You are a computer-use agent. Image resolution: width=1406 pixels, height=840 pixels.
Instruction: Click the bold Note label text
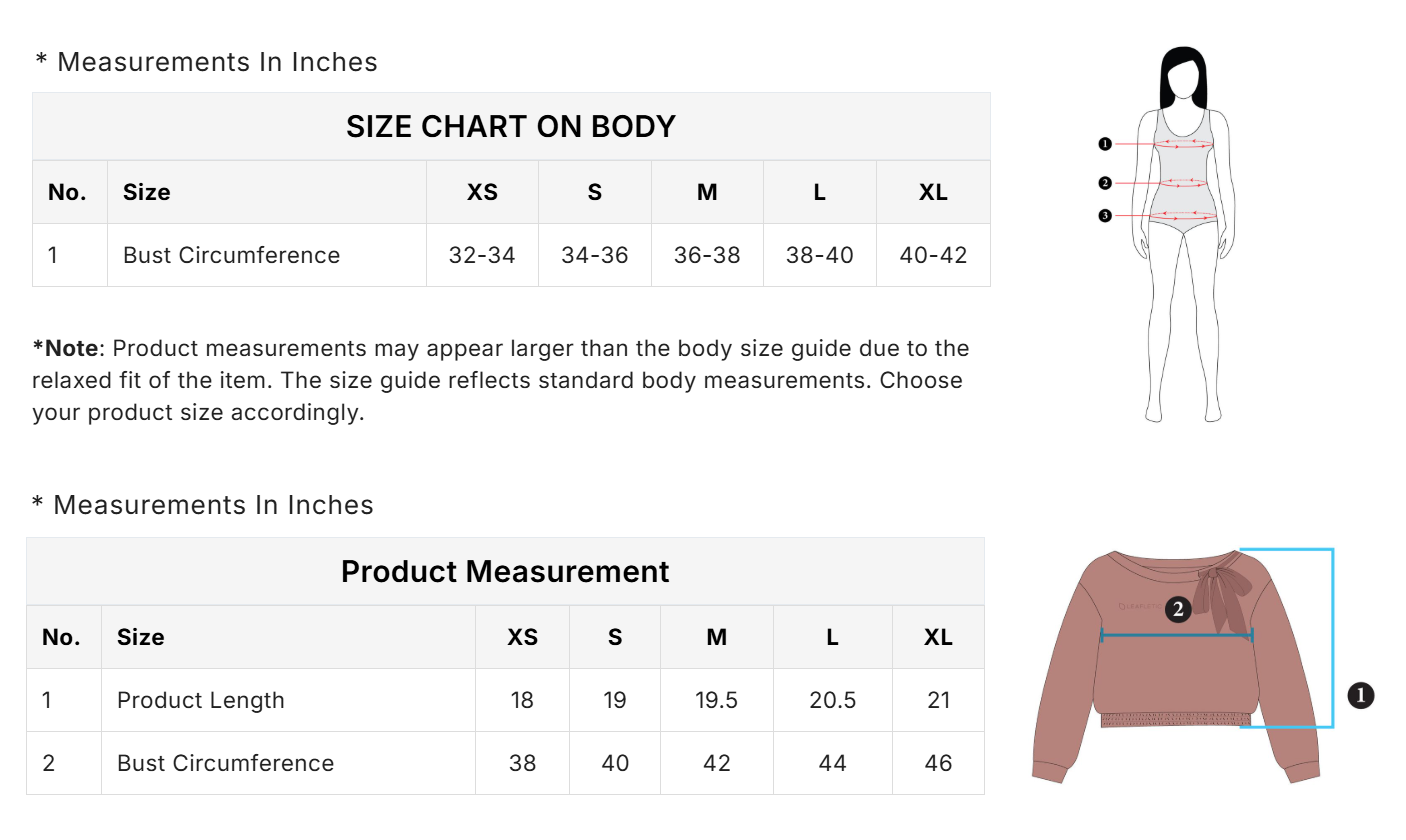click(x=67, y=349)
